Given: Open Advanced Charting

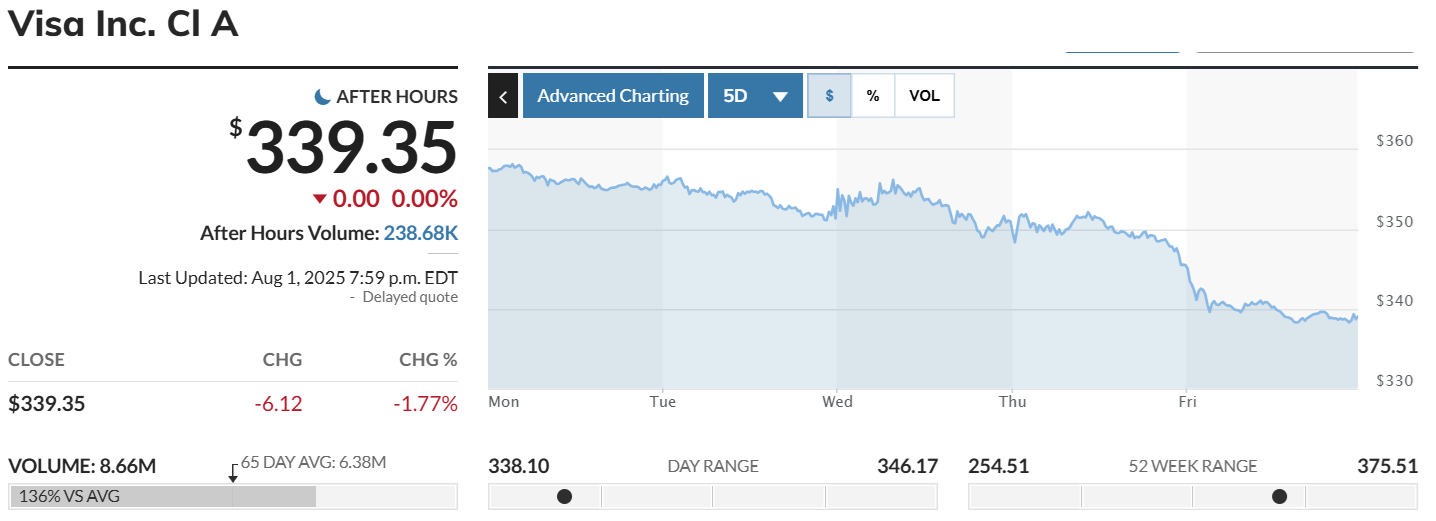Looking at the screenshot, I should tap(613, 96).
